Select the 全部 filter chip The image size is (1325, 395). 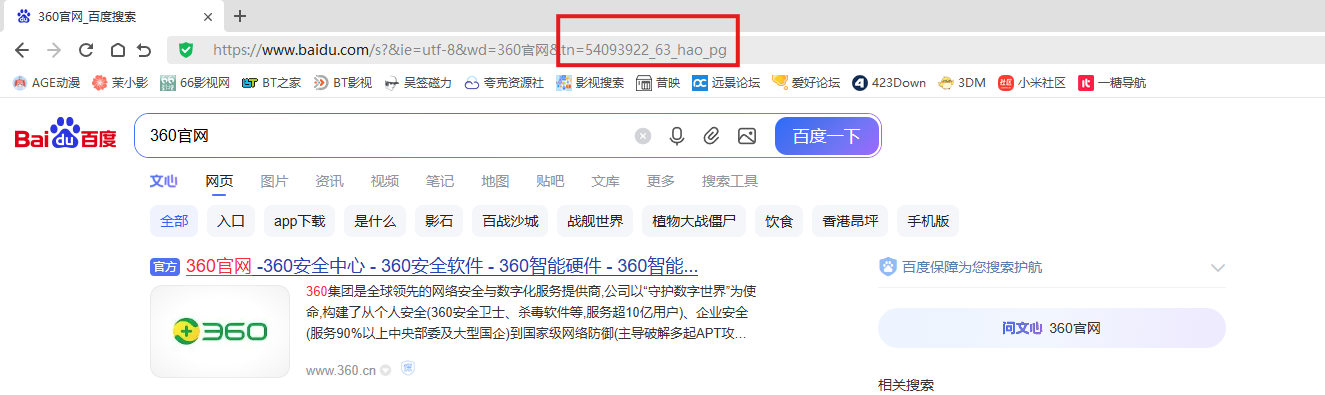coord(174,221)
